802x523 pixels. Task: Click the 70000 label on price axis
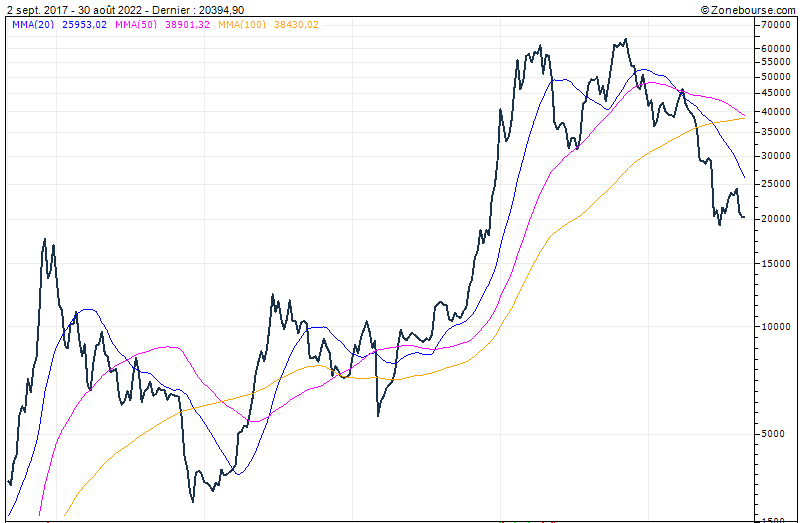(x=776, y=25)
